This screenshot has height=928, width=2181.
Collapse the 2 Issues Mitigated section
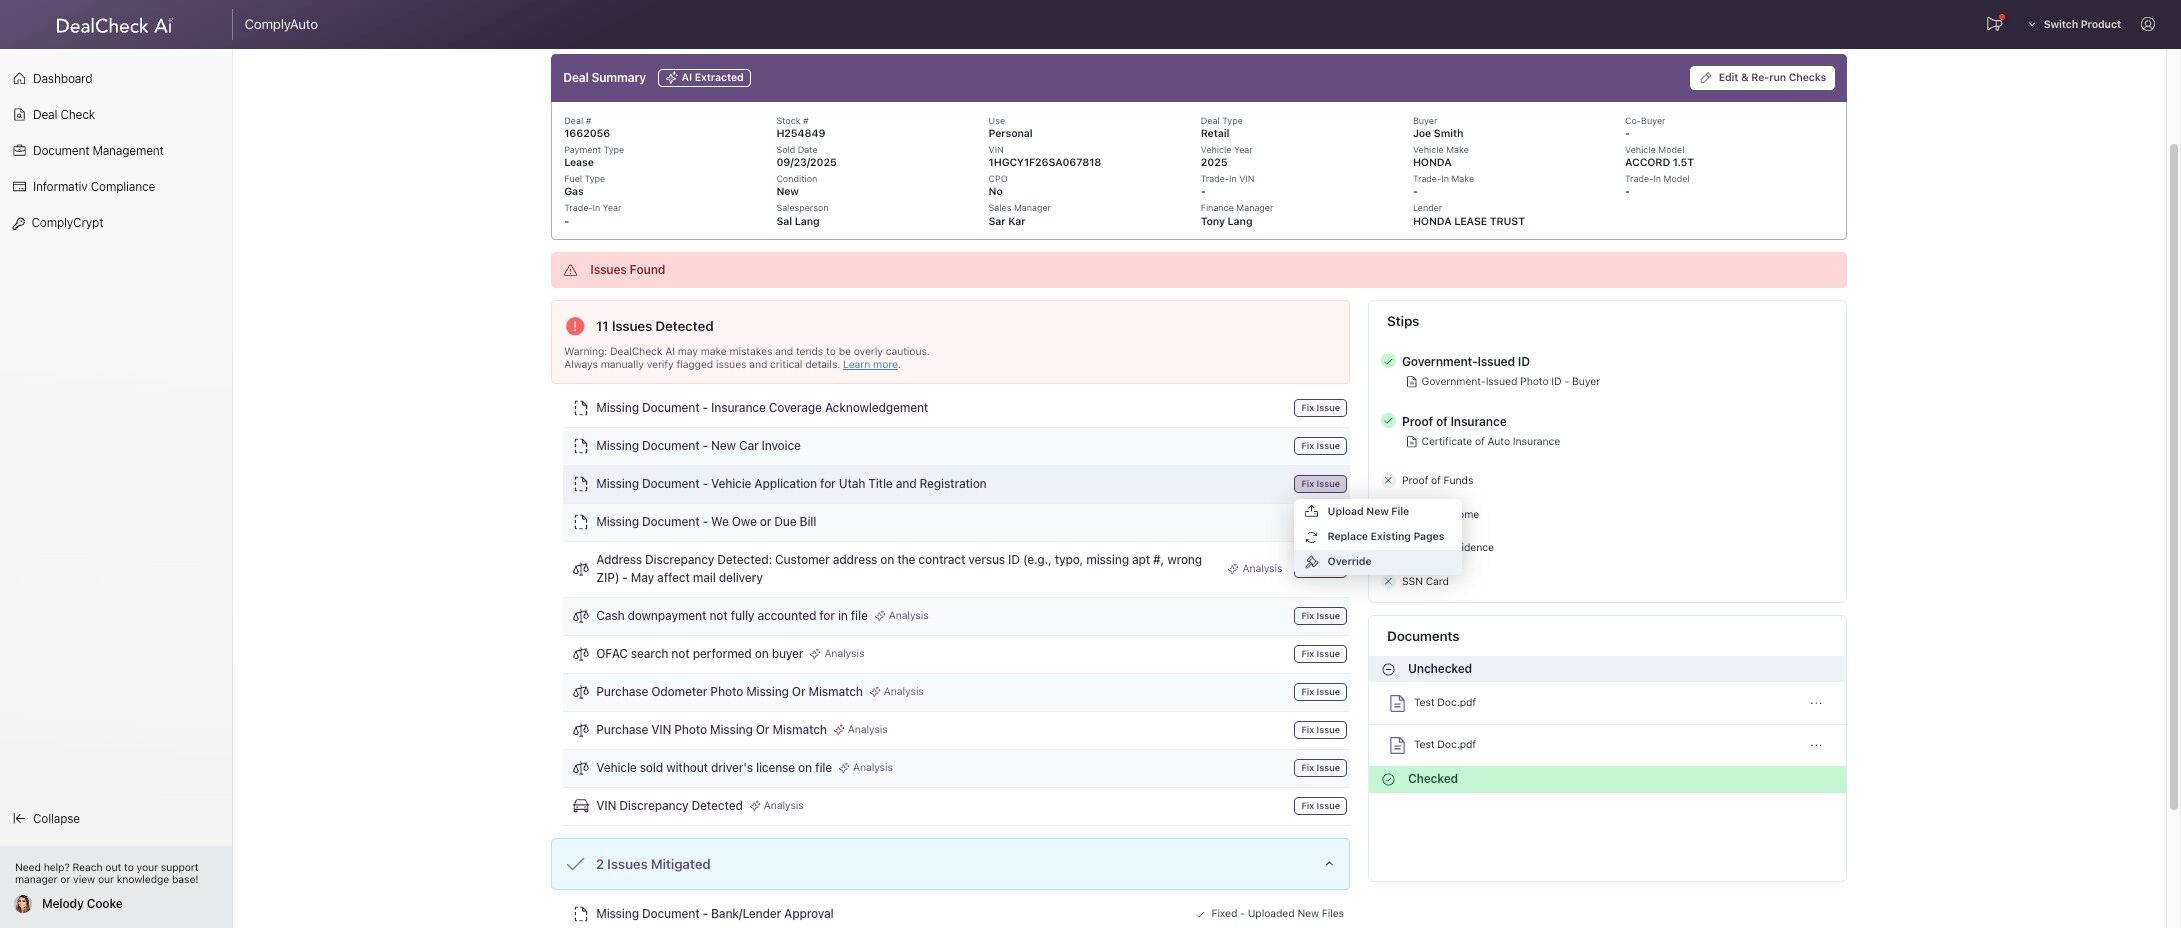[x=1329, y=864]
